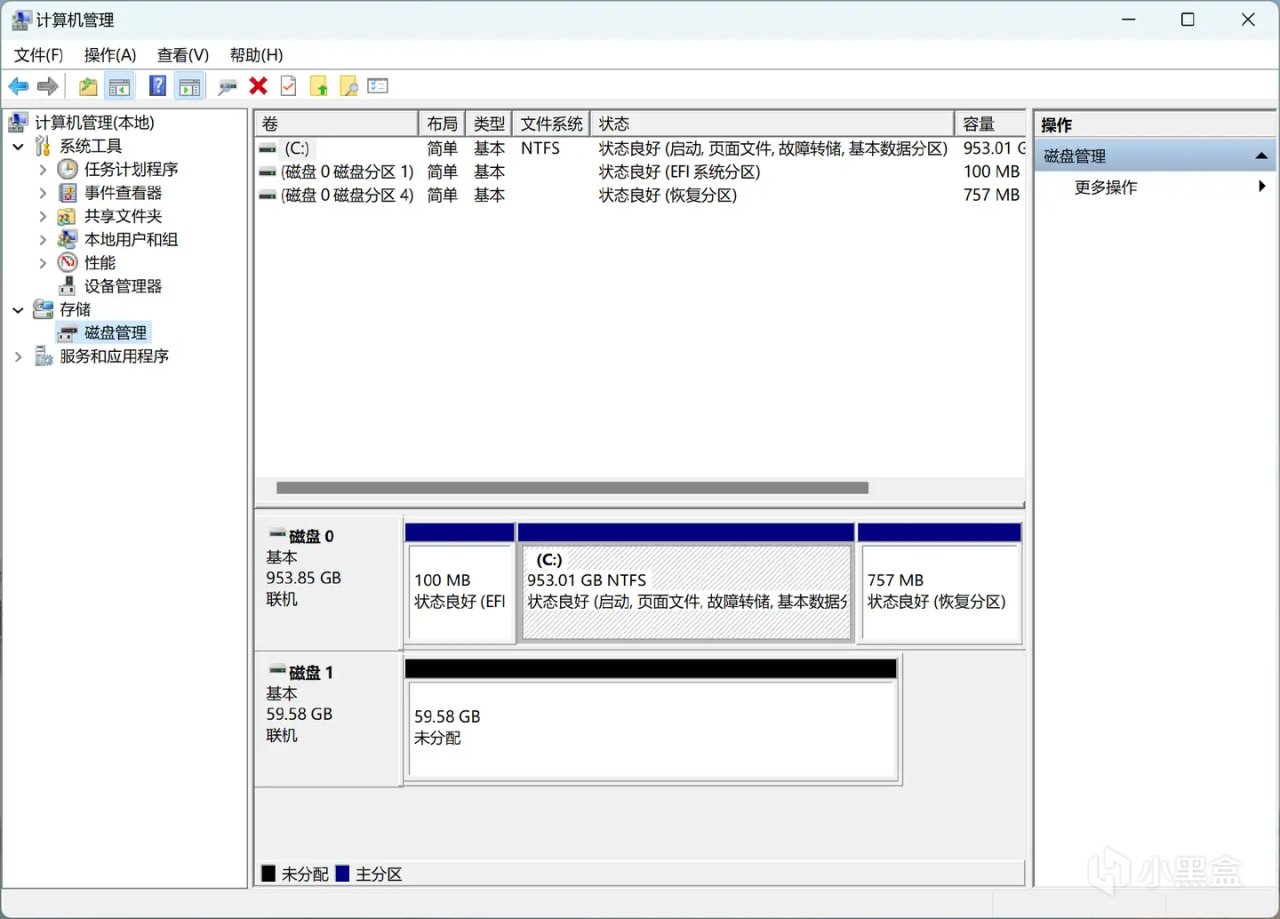Viewport: 1280px width, 919px height.
Task: Click the 容量 column header
Action: pos(990,124)
